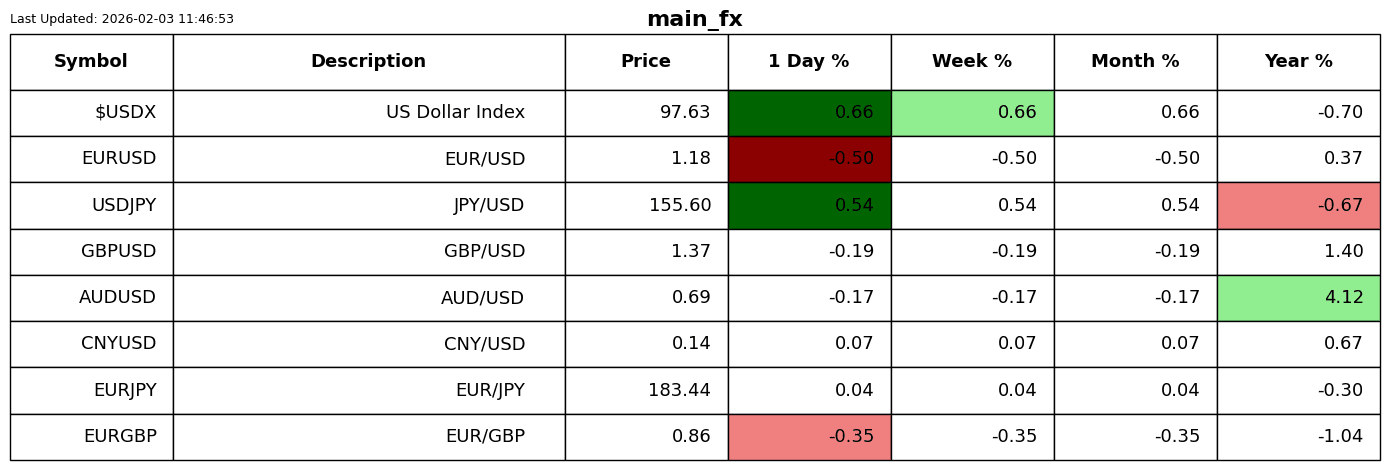This screenshot has width=1390, height=470.
Task: Click the light red EURGBP 1 Day cell
Action: (809, 437)
